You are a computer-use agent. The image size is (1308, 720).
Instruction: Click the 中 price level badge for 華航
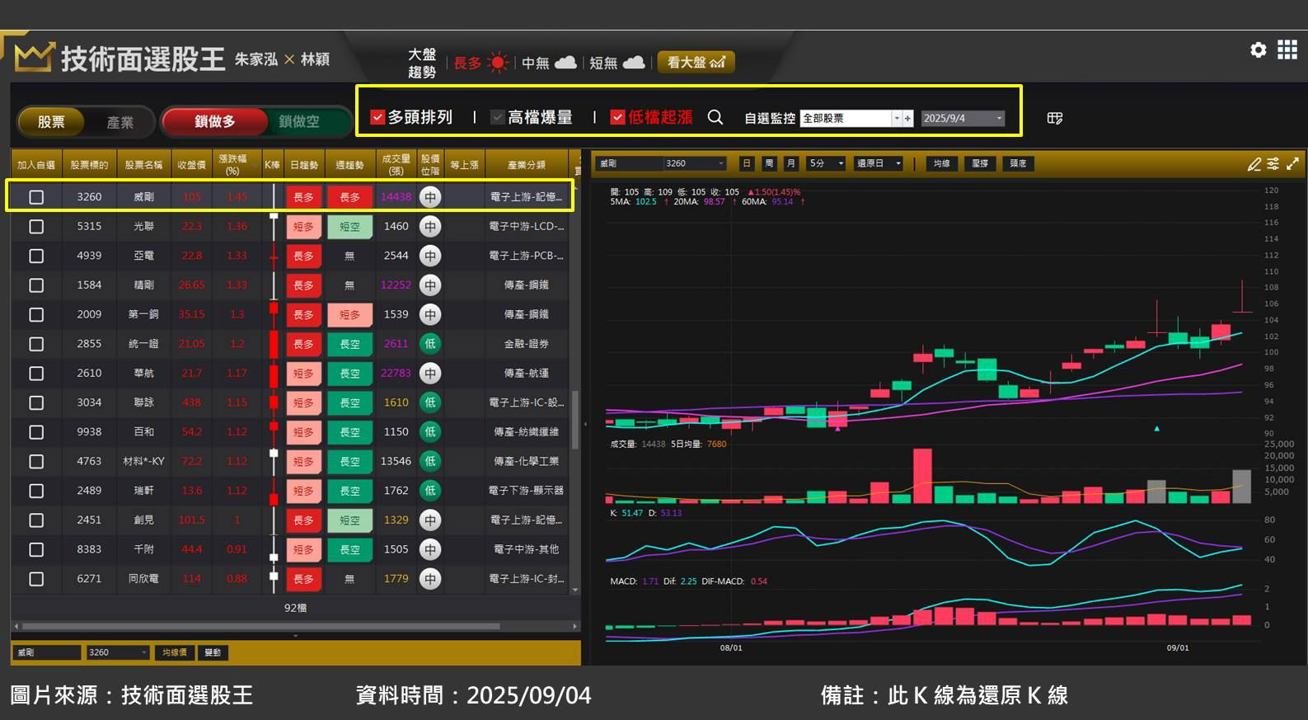click(x=430, y=373)
